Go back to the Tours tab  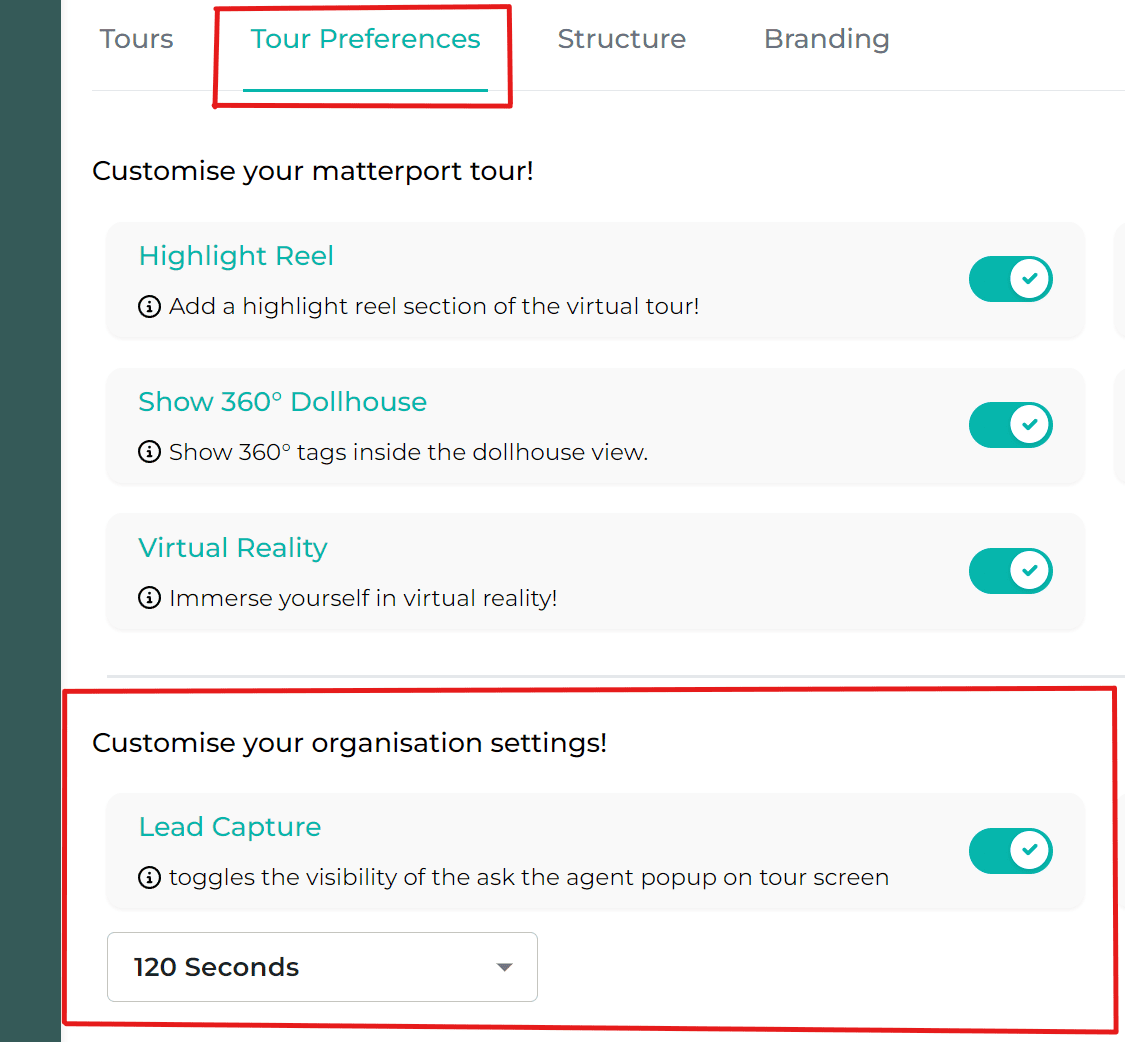[136, 39]
